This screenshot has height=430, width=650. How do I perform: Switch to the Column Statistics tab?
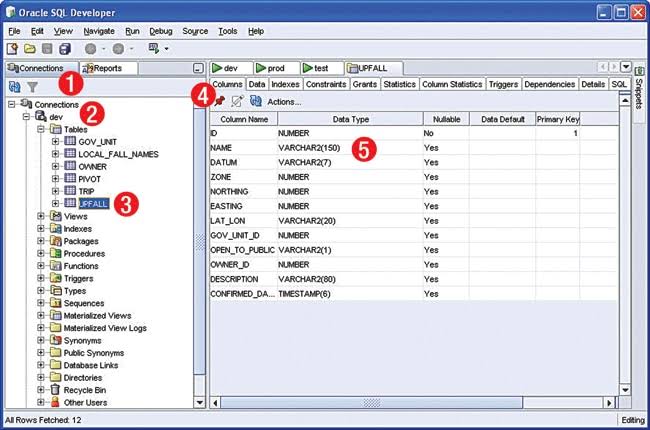tap(452, 84)
